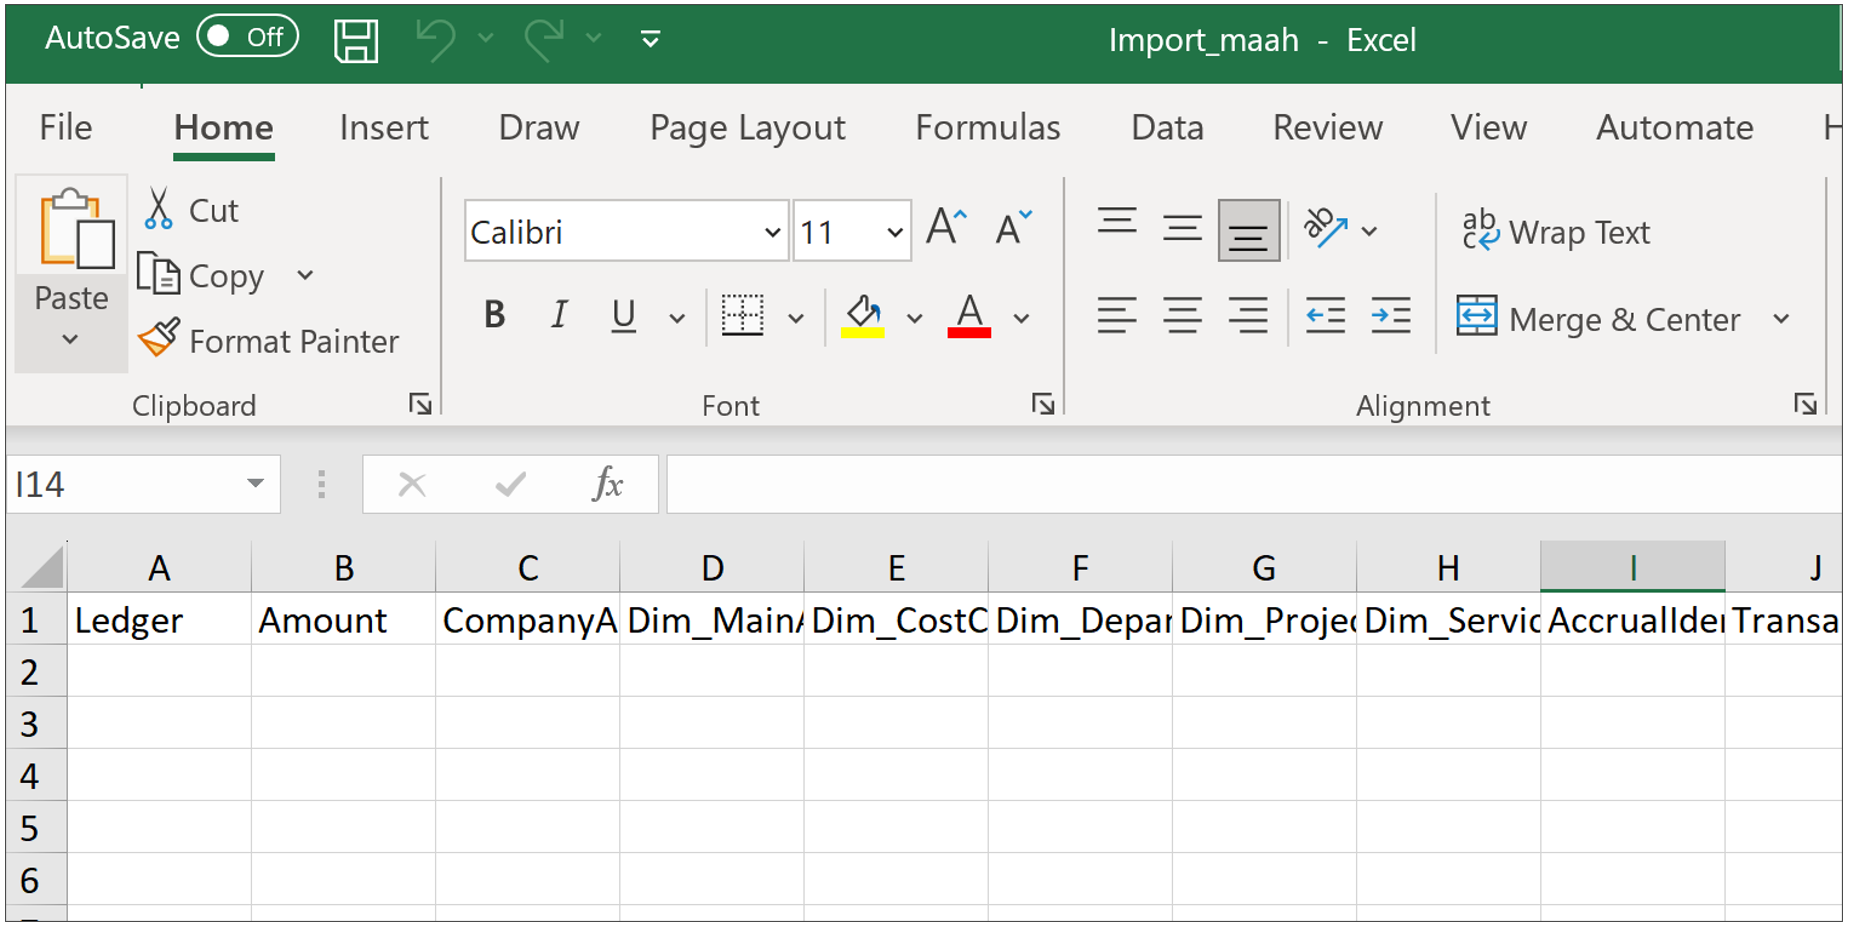Click the Save floppy disk icon
Viewport: 1851px width, 931px height.
point(355,40)
